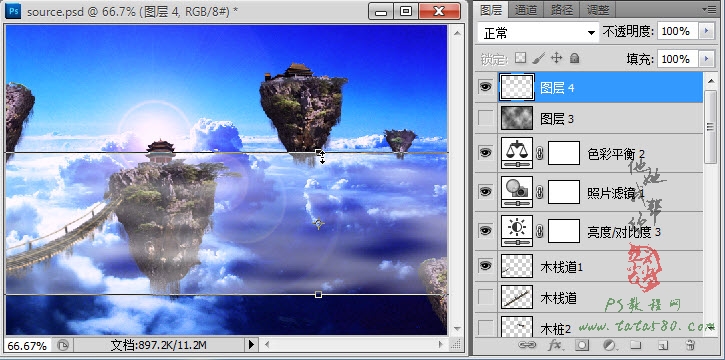Click the lens flare center crosshair
This screenshot has height=360, width=725.
coord(319,224)
